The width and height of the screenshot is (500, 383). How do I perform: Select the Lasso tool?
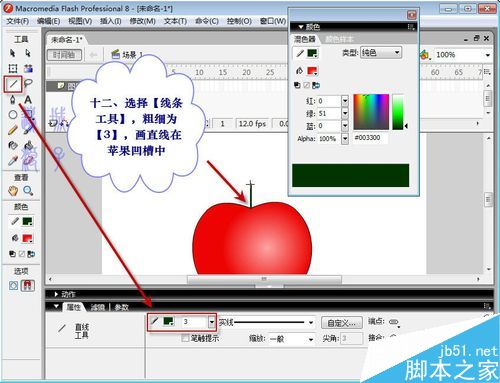click(28, 83)
